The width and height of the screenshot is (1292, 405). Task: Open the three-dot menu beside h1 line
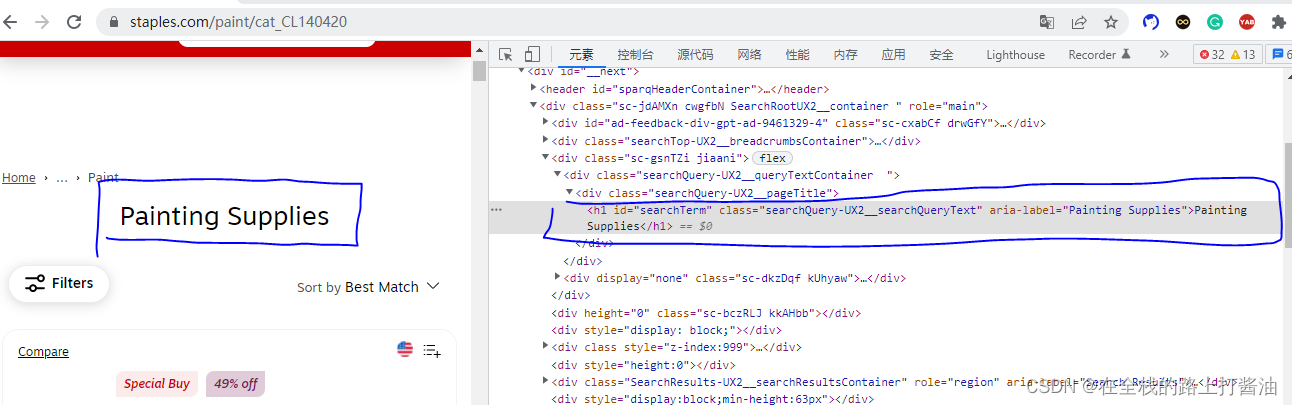(x=496, y=210)
